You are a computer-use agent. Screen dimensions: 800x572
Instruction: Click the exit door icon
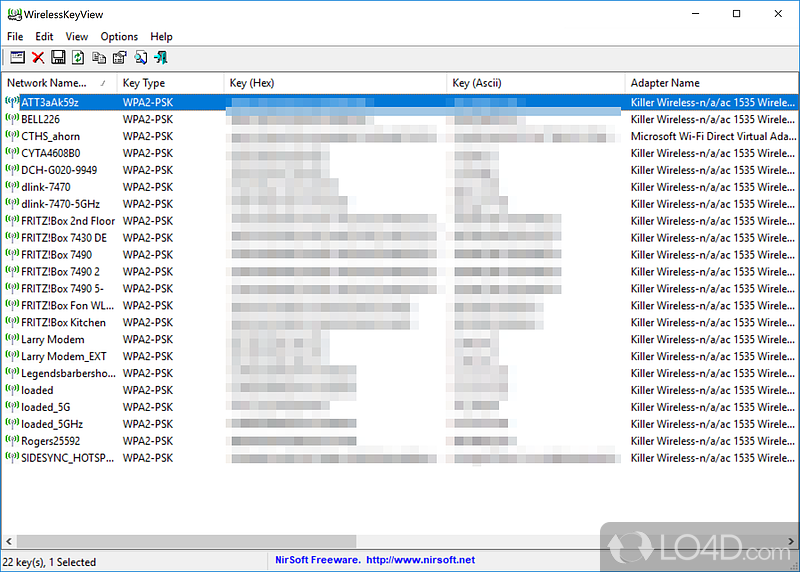coord(161,58)
